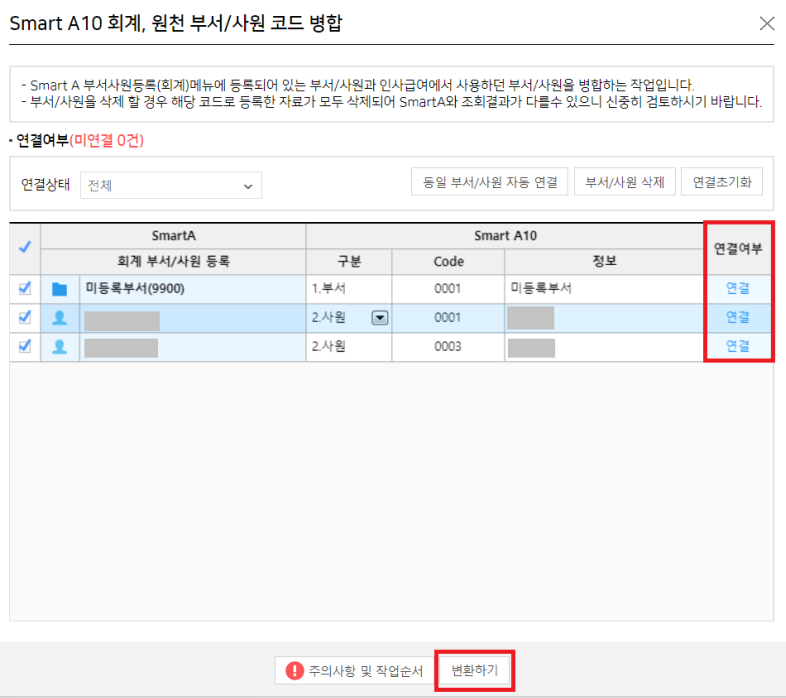Screen dimensions: 786x698
Task: Click the Smart A10 group header
Action: click(505, 236)
